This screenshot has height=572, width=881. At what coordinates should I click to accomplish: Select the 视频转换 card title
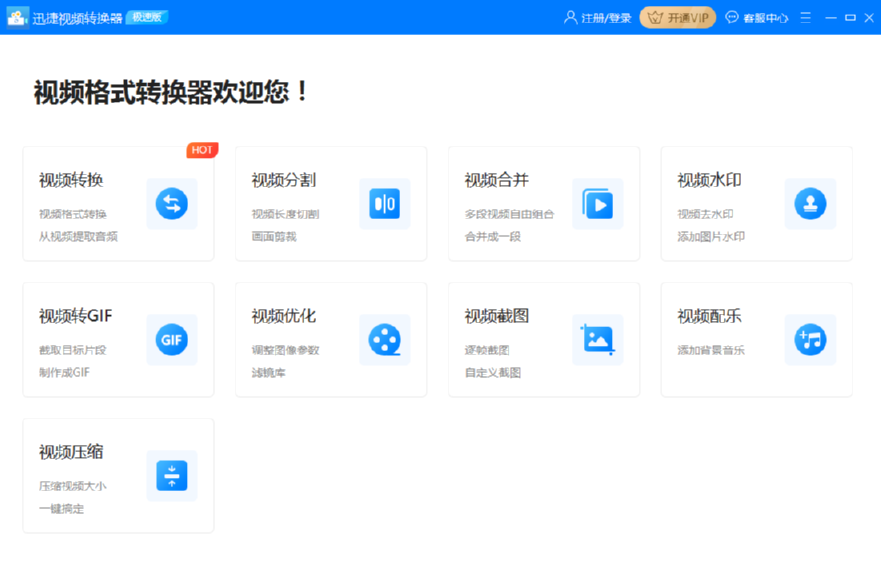click(x=71, y=180)
